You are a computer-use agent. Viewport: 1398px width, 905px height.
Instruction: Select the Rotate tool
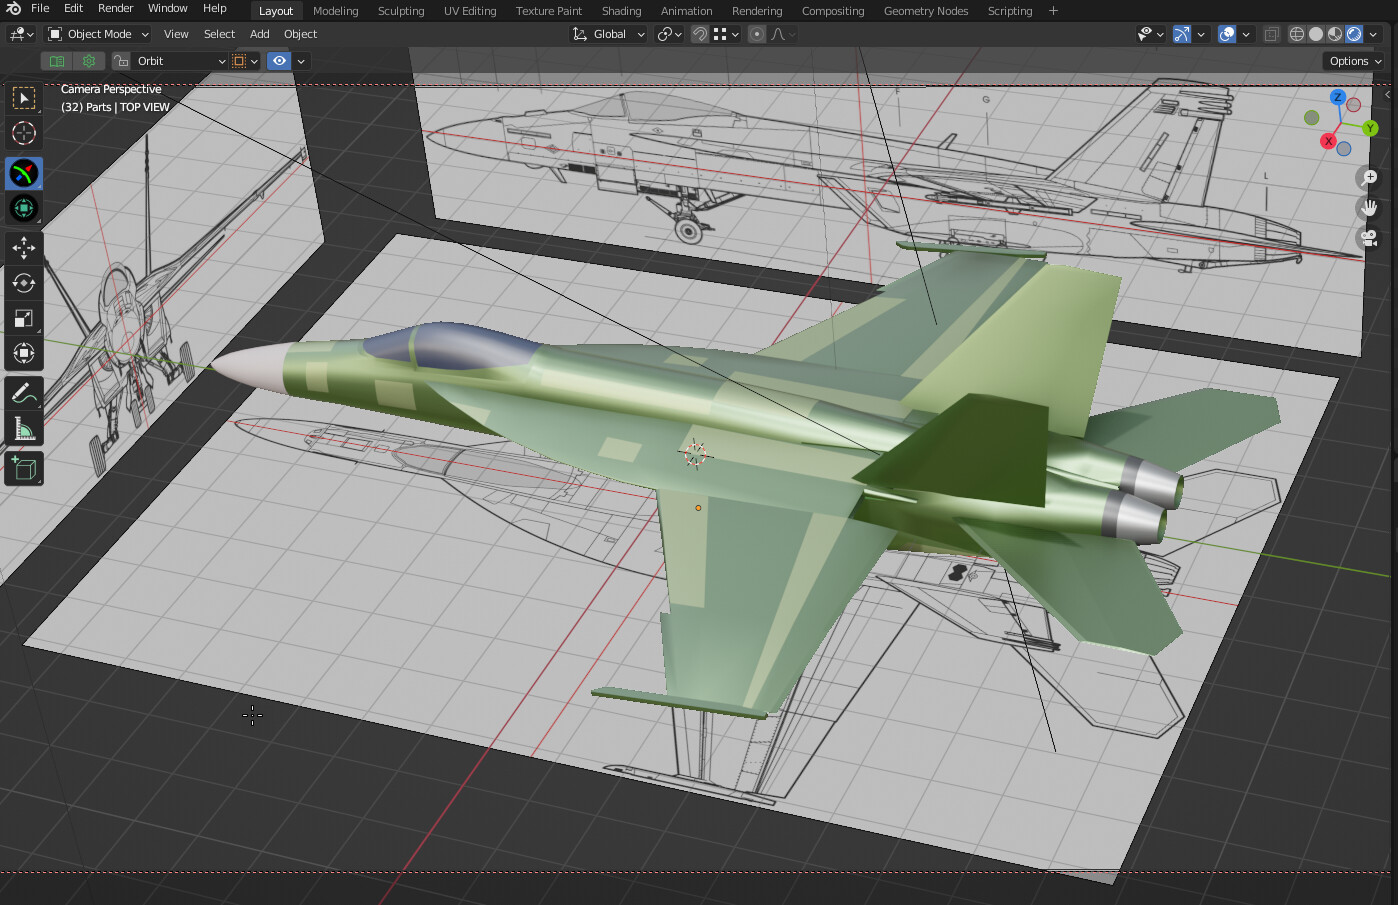point(24,283)
